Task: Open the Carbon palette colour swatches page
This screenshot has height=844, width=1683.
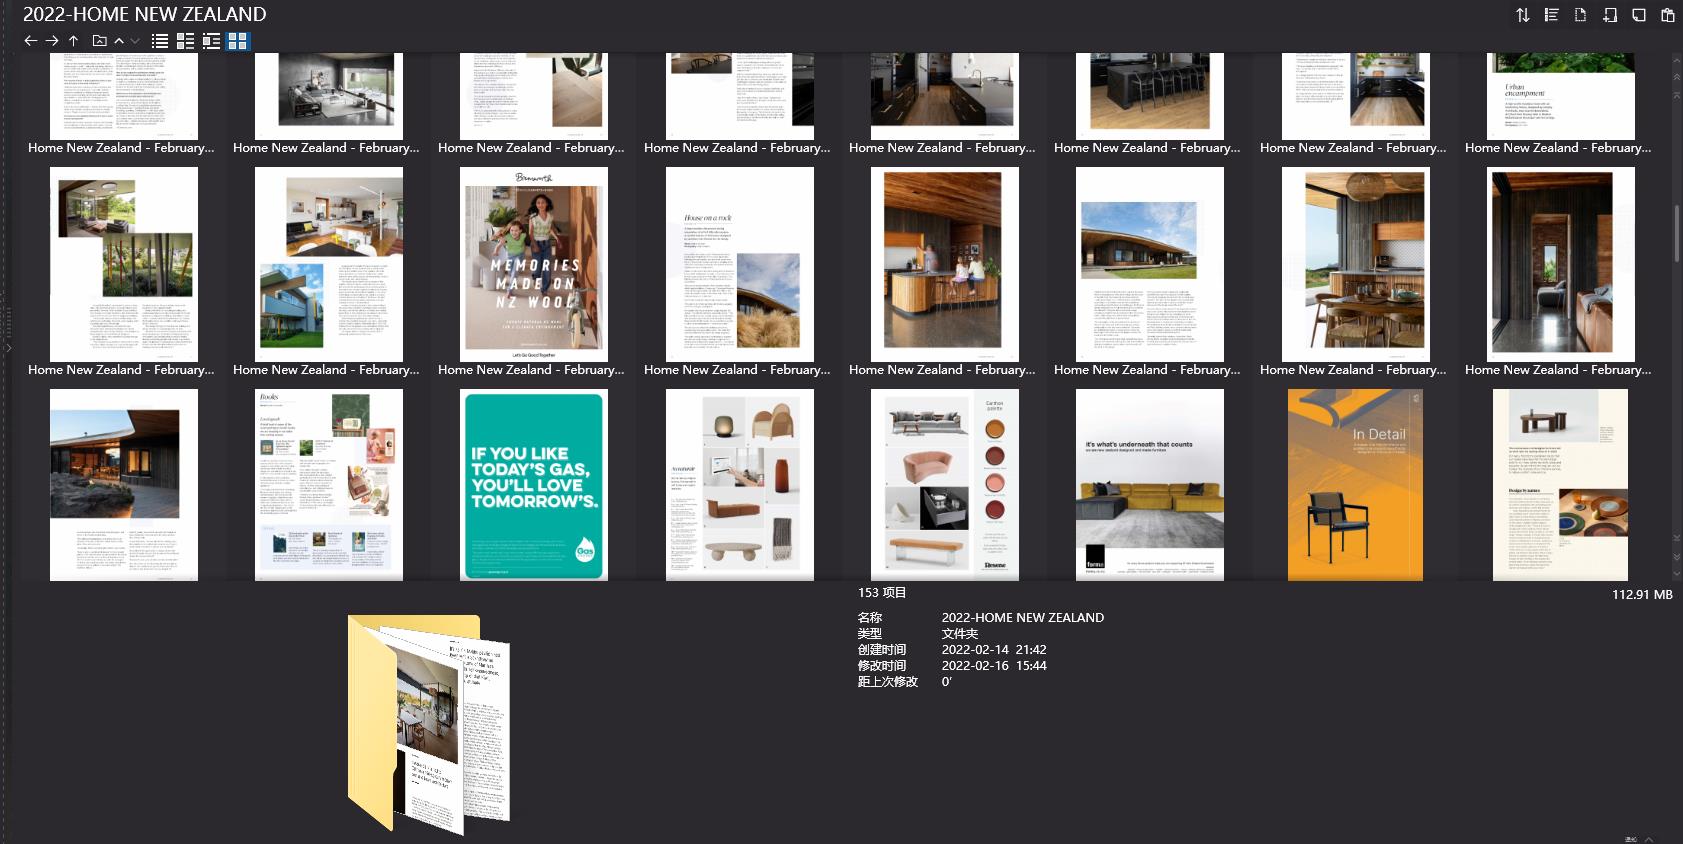Action: (x=945, y=485)
